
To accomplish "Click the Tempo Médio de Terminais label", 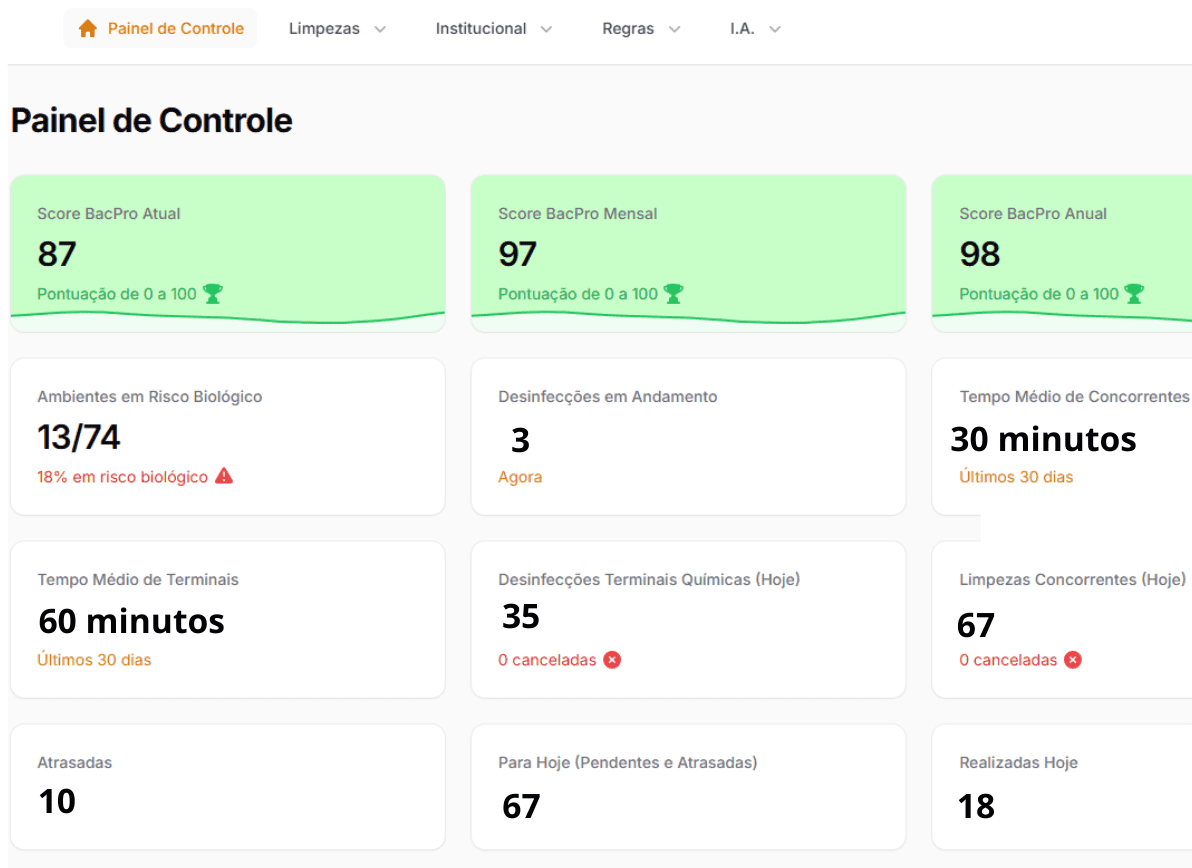I will click(138, 580).
